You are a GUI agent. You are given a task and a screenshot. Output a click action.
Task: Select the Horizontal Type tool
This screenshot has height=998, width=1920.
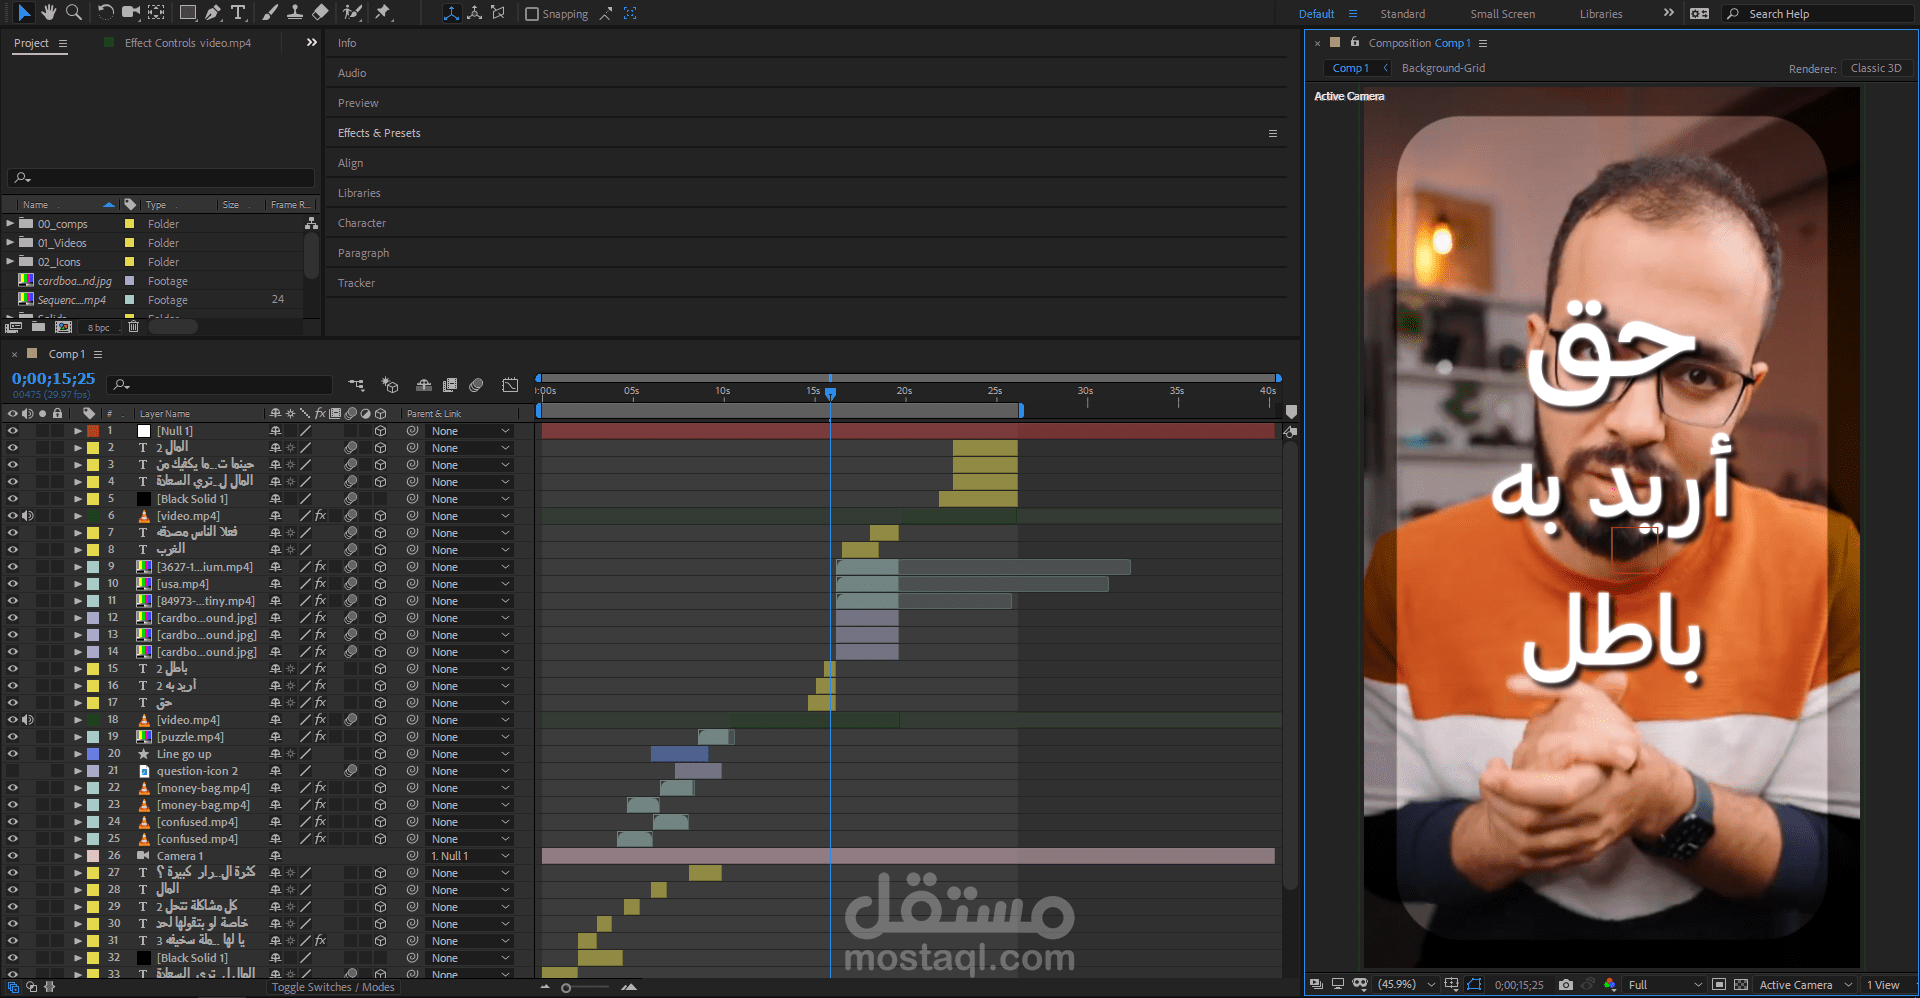pyautogui.click(x=238, y=13)
